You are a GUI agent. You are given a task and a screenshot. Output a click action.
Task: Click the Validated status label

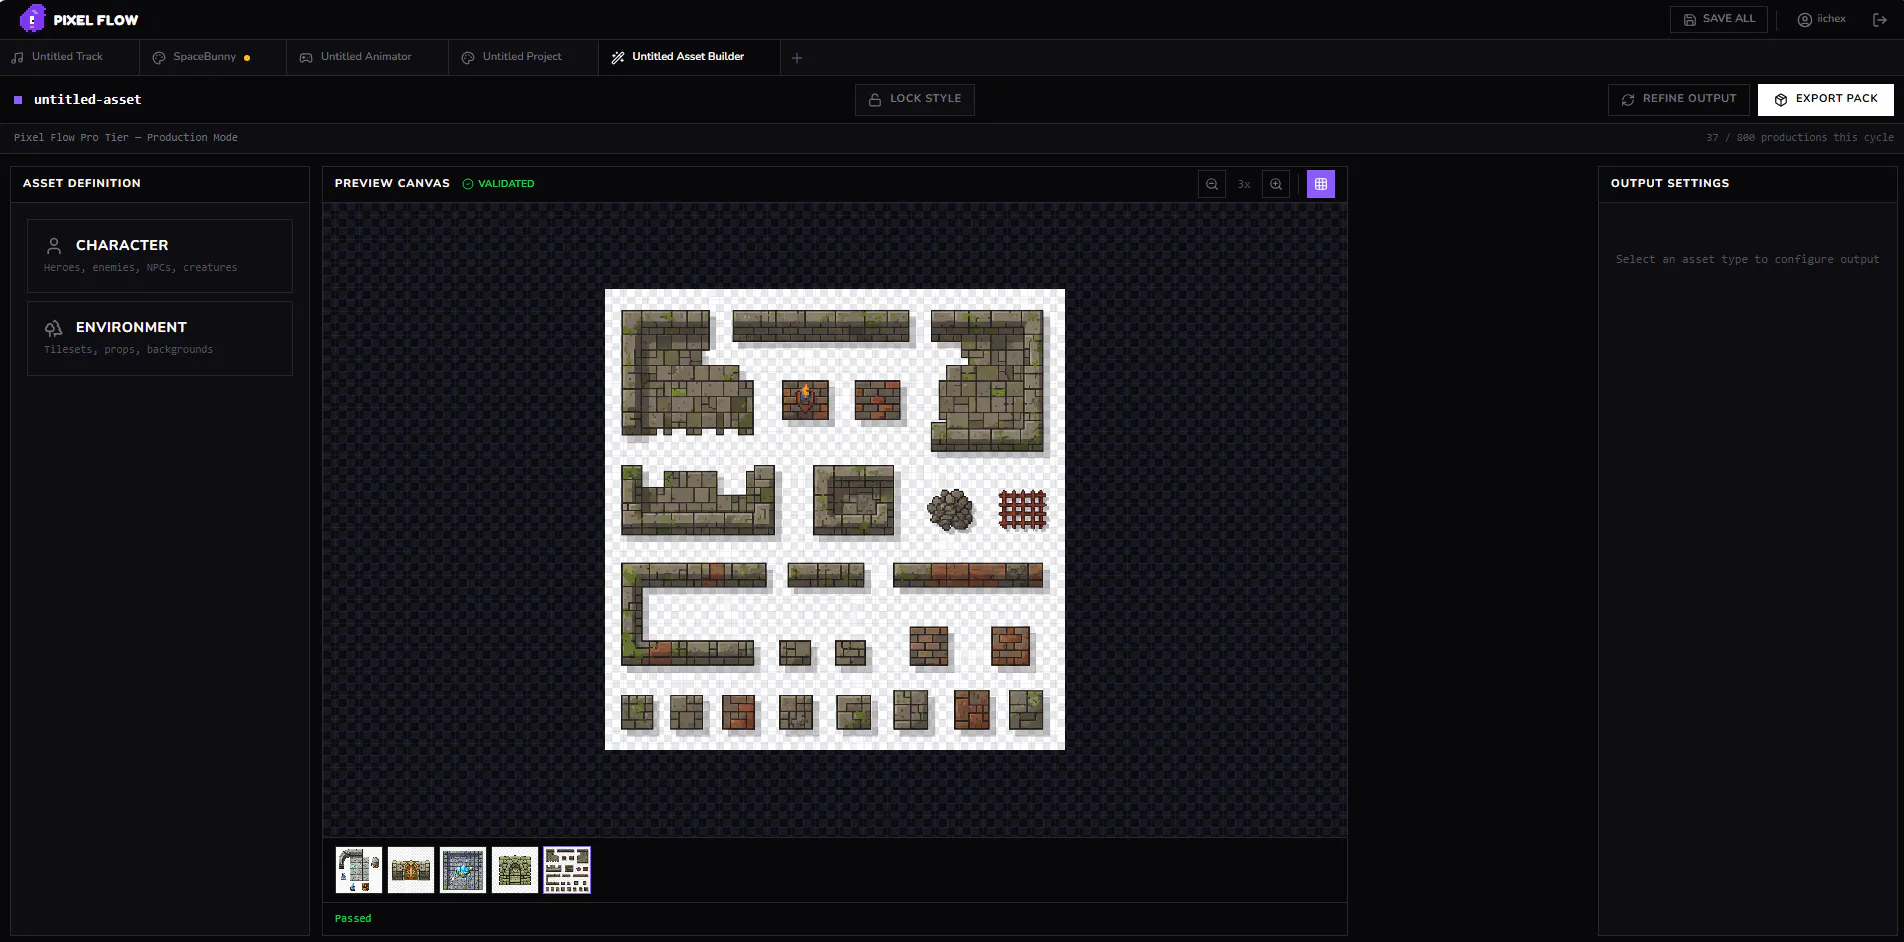pos(498,184)
